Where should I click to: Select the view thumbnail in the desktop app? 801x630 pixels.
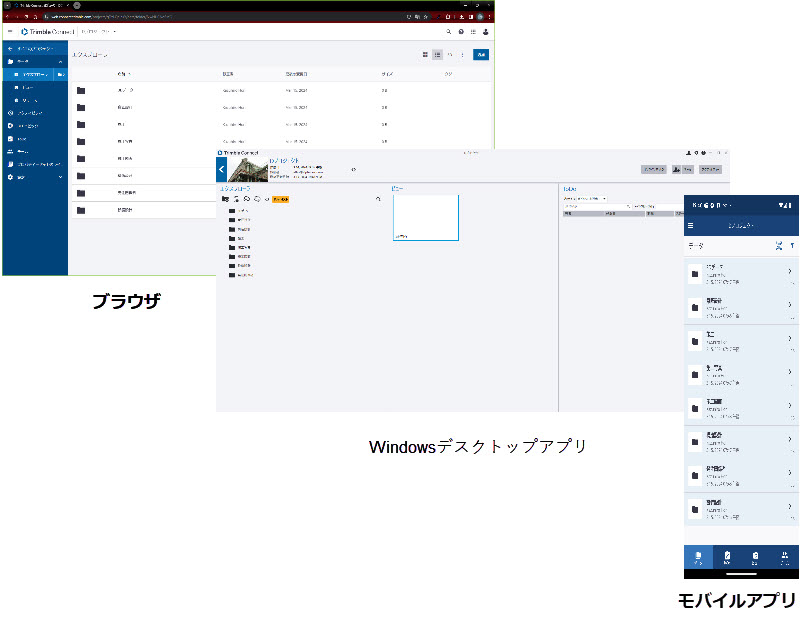point(426,218)
